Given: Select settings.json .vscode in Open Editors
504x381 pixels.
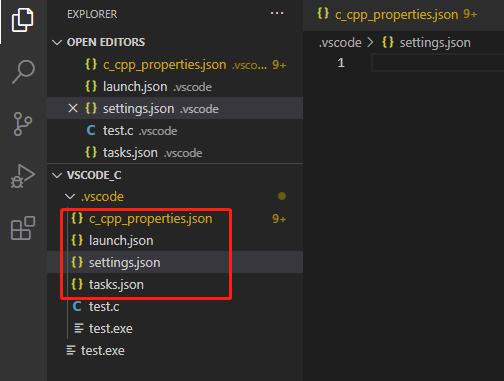Looking at the screenshot, I should pos(175,108).
